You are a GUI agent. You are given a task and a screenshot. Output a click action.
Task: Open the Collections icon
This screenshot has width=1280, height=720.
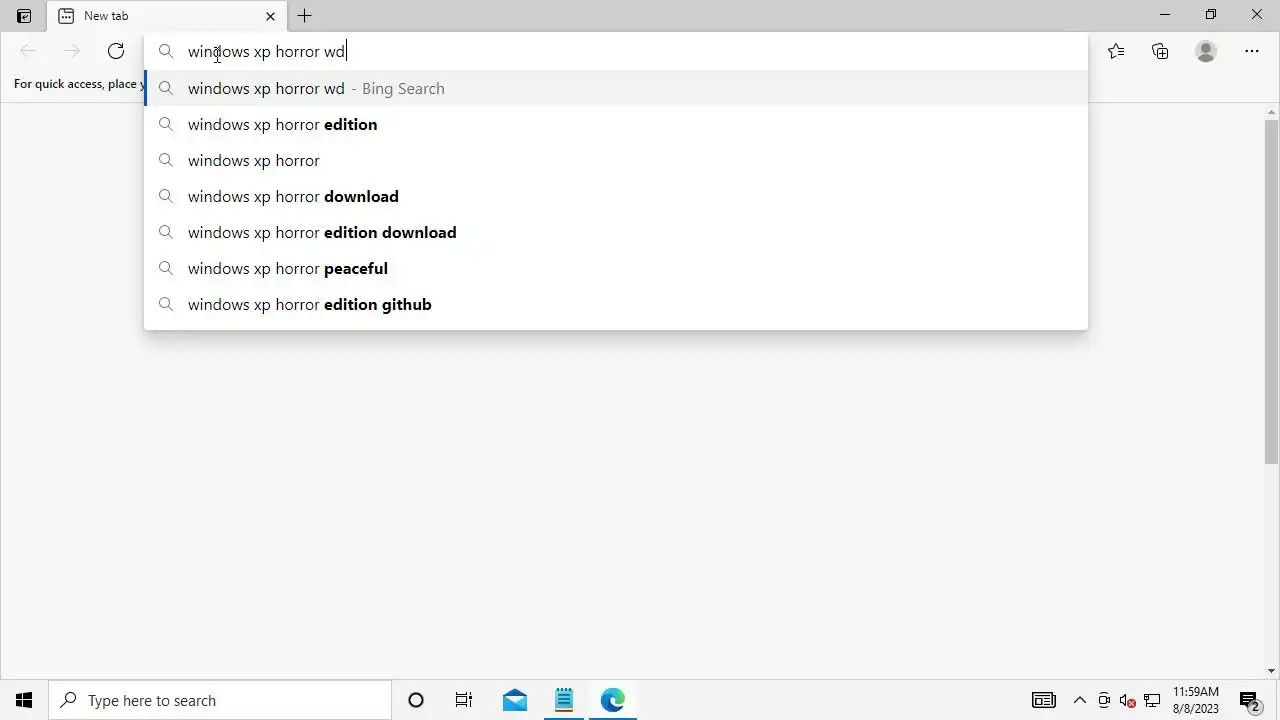(1160, 51)
